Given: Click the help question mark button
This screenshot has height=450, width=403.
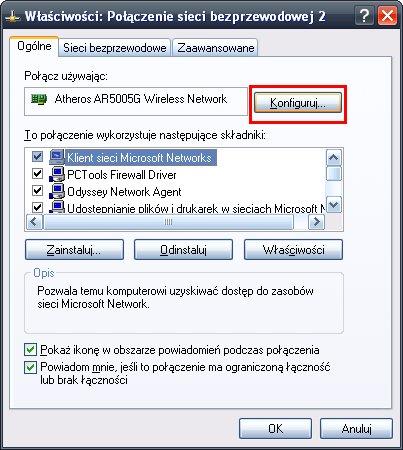Looking at the screenshot, I should 364,15.
